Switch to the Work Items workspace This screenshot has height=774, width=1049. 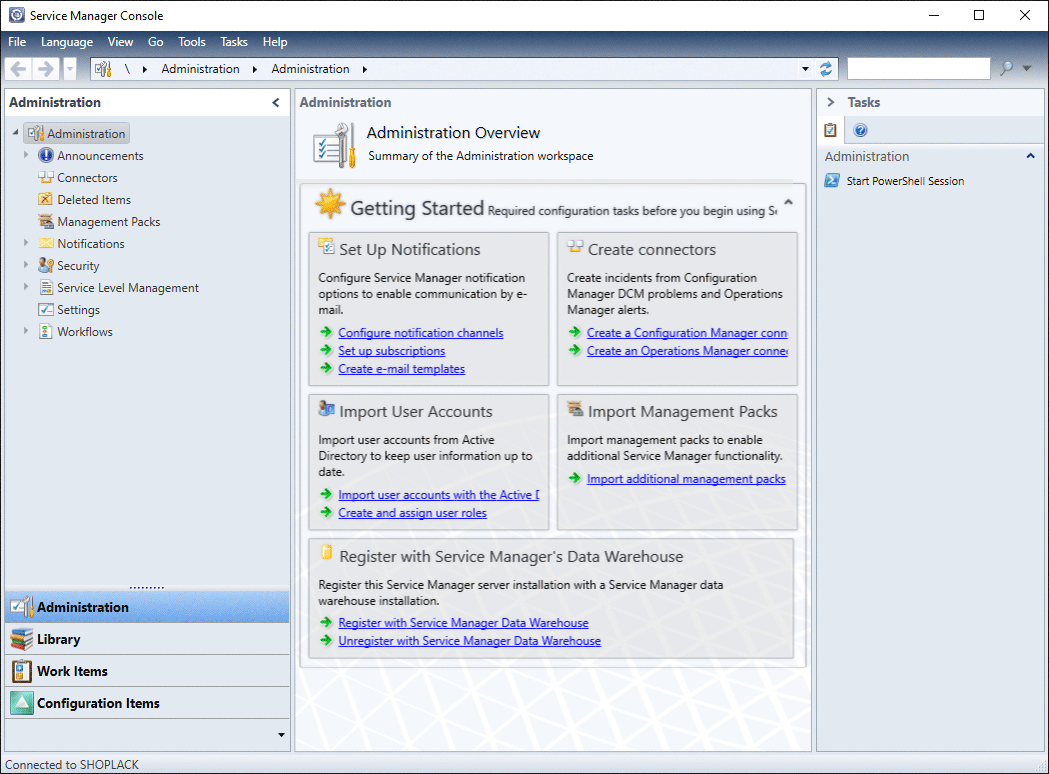click(x=147, y=671)
